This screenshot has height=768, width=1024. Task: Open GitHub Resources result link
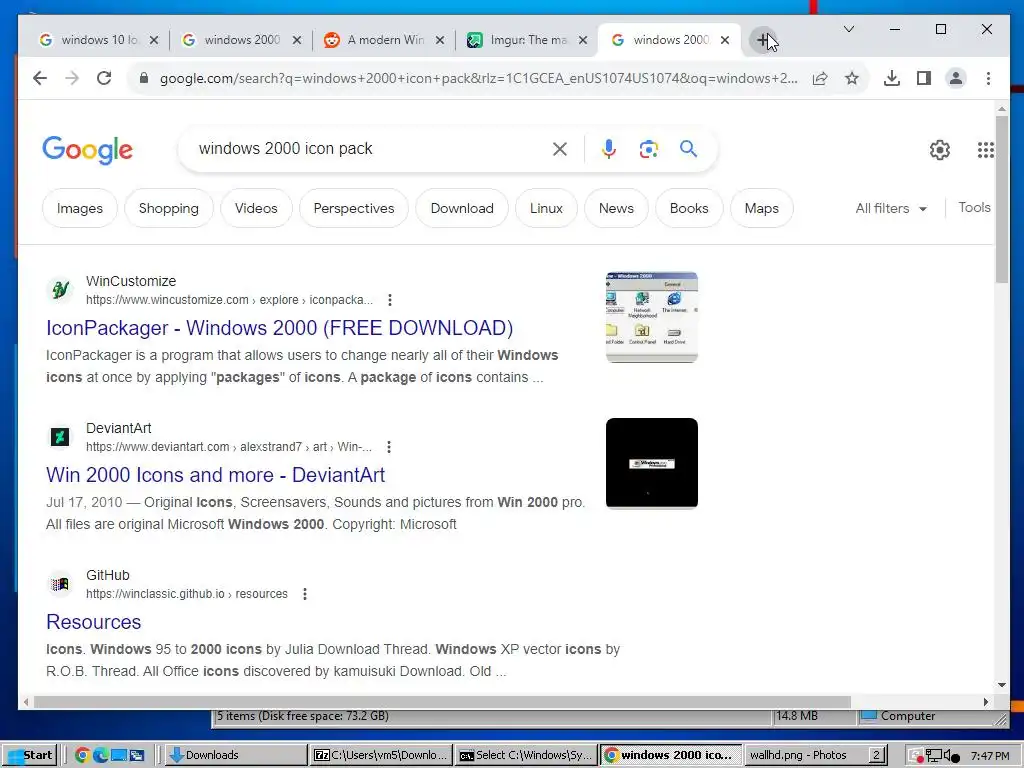93,622
